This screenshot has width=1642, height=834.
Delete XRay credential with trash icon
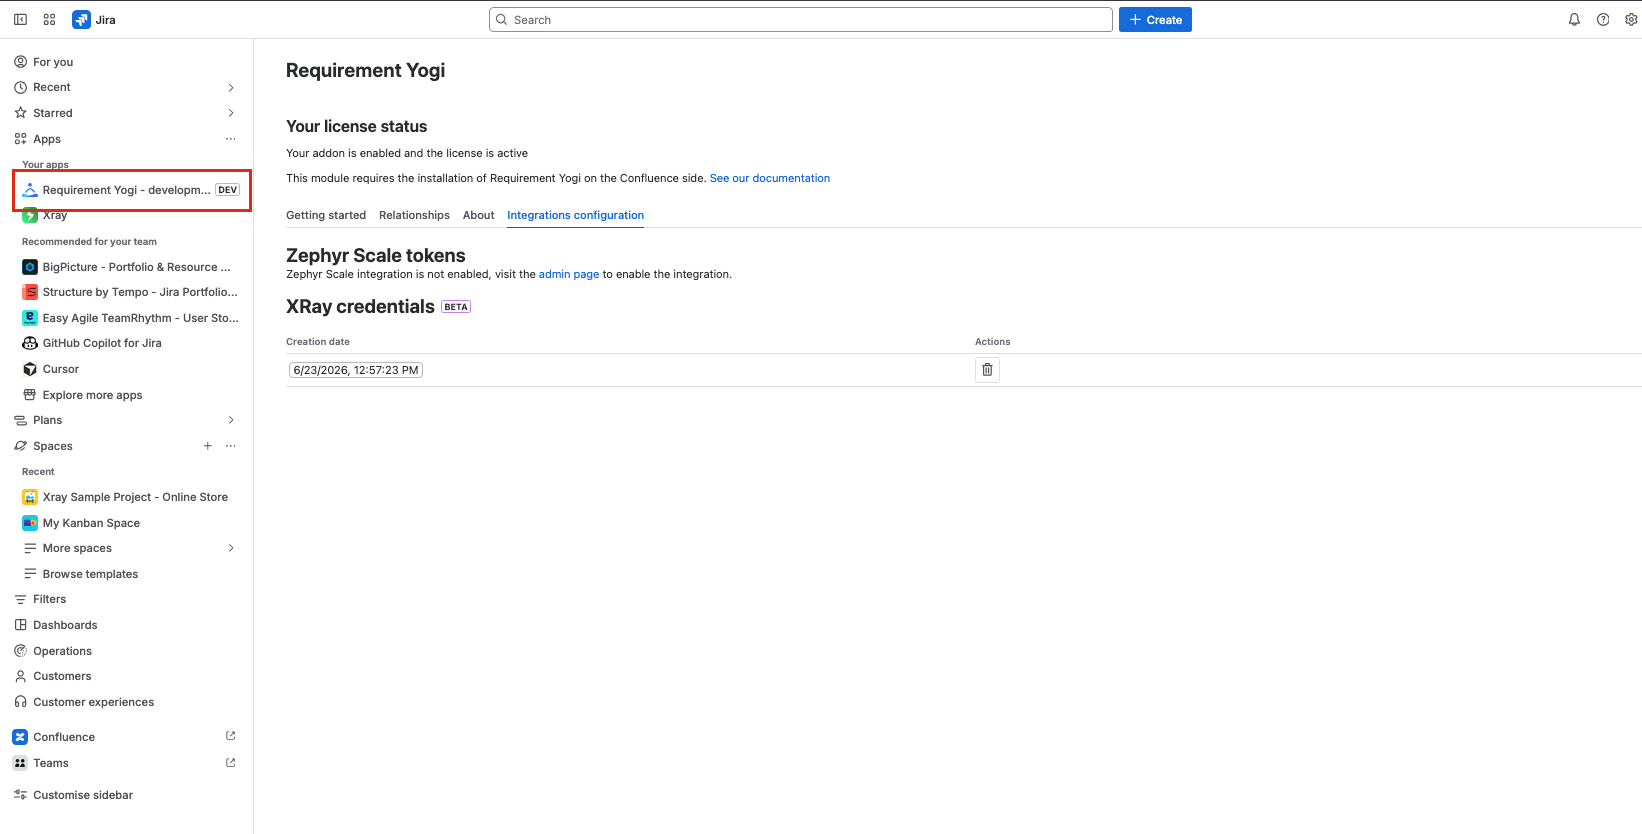[987, 370]
